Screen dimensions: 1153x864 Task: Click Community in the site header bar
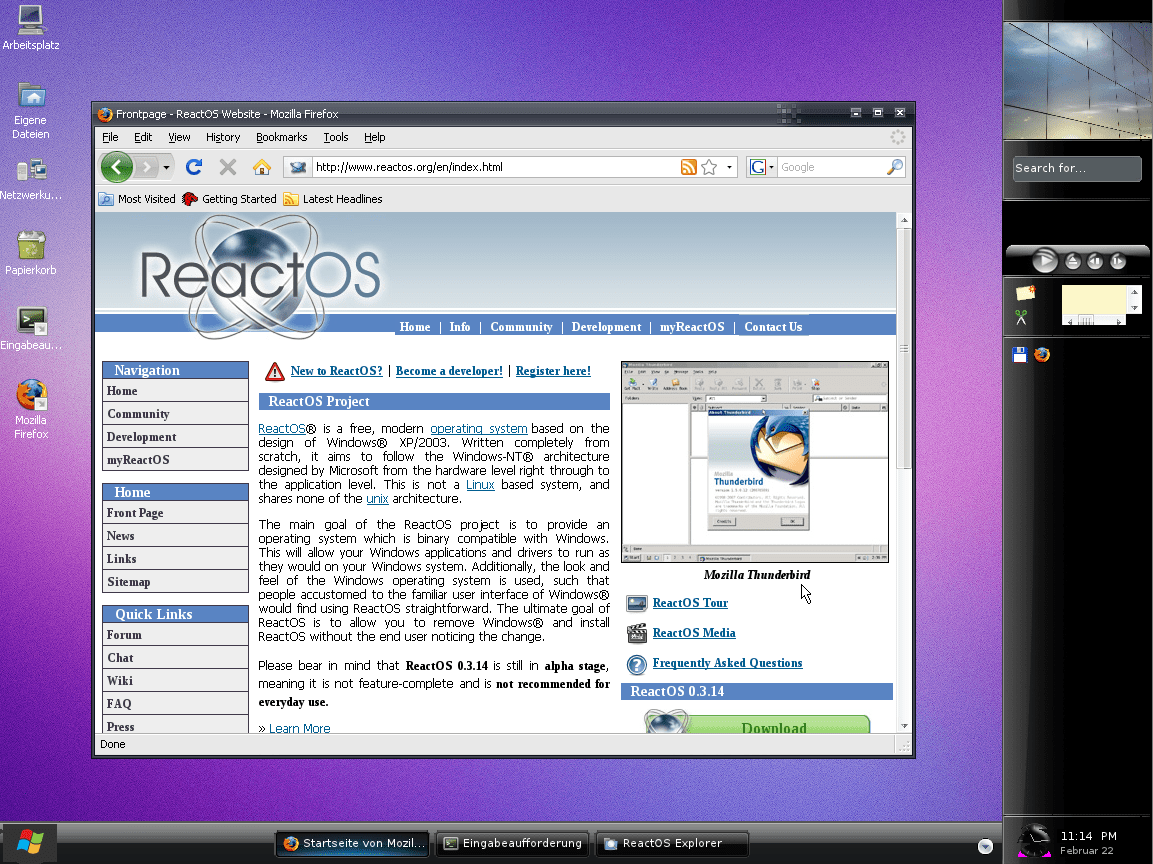click(x=521, y=326)
